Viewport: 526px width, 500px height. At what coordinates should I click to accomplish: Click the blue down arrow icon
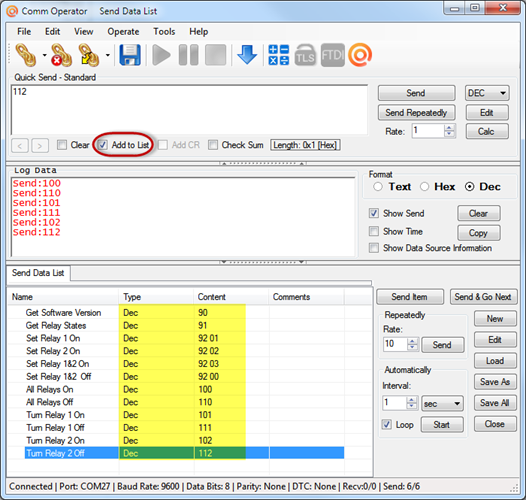click(247, 55)
